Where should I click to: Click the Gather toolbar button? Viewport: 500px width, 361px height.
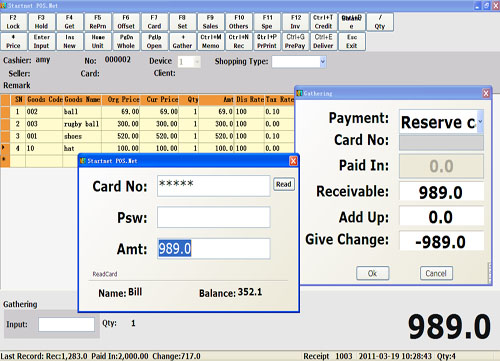[182, 41]
